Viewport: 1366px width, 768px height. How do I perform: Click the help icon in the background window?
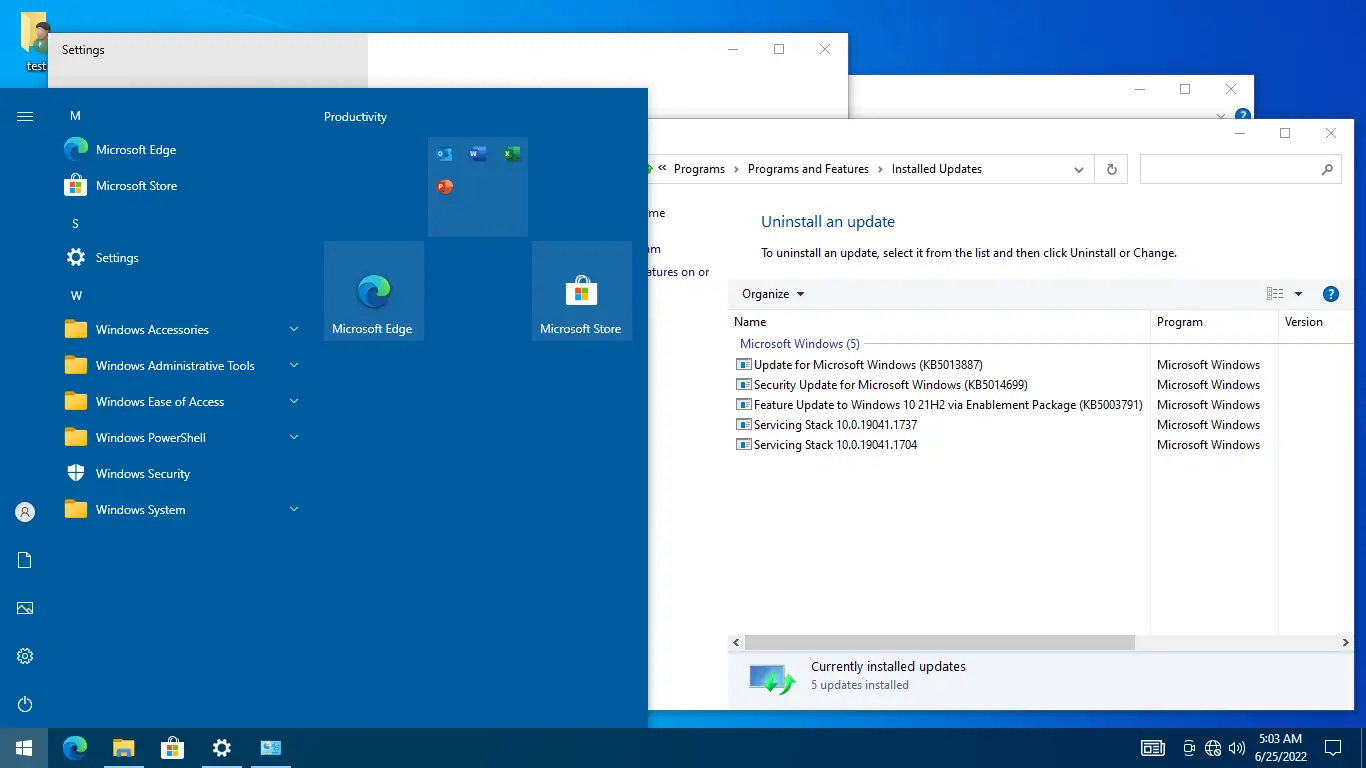pyautogui.click(x=1242, y=116)
